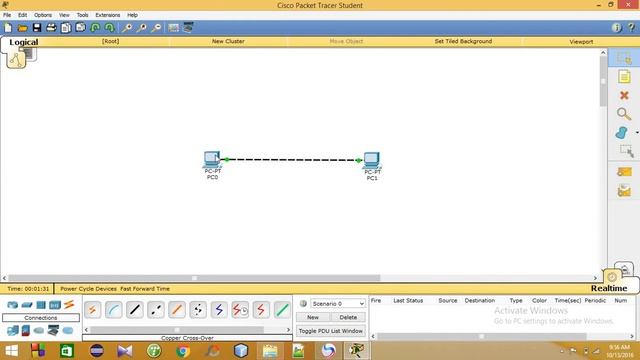Select the Draw Polygon shape tool
The image size is (640, 360).
click(x=622, y=133)
